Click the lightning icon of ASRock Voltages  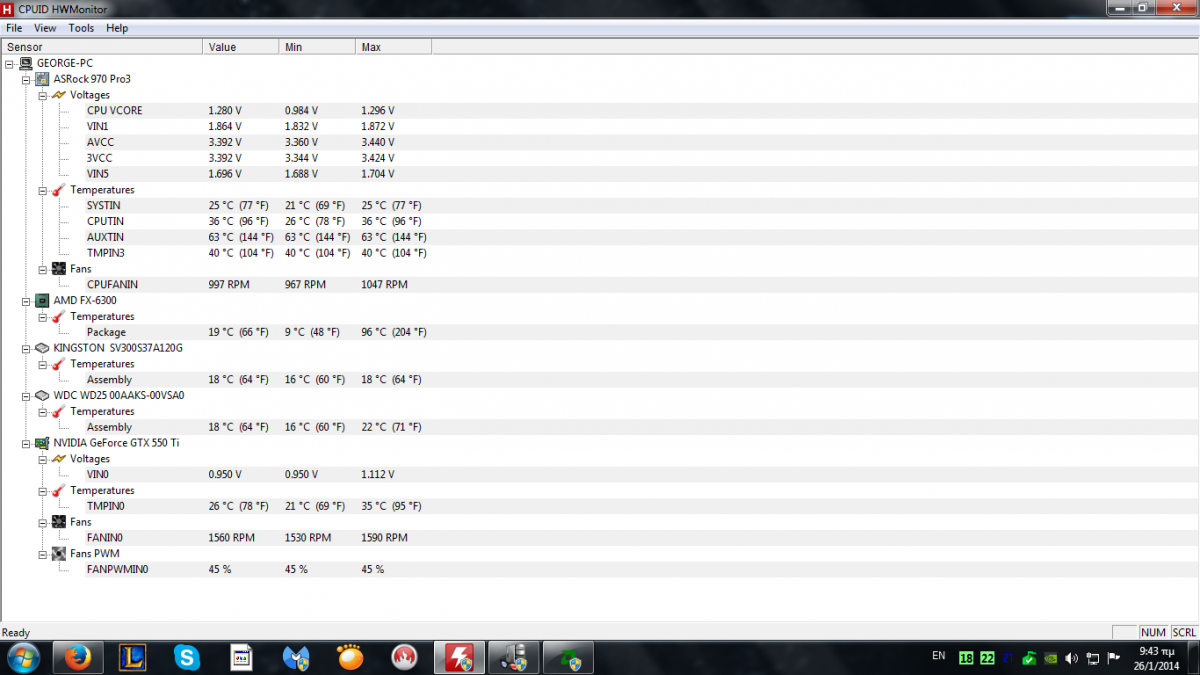click(x=58, y=95)
